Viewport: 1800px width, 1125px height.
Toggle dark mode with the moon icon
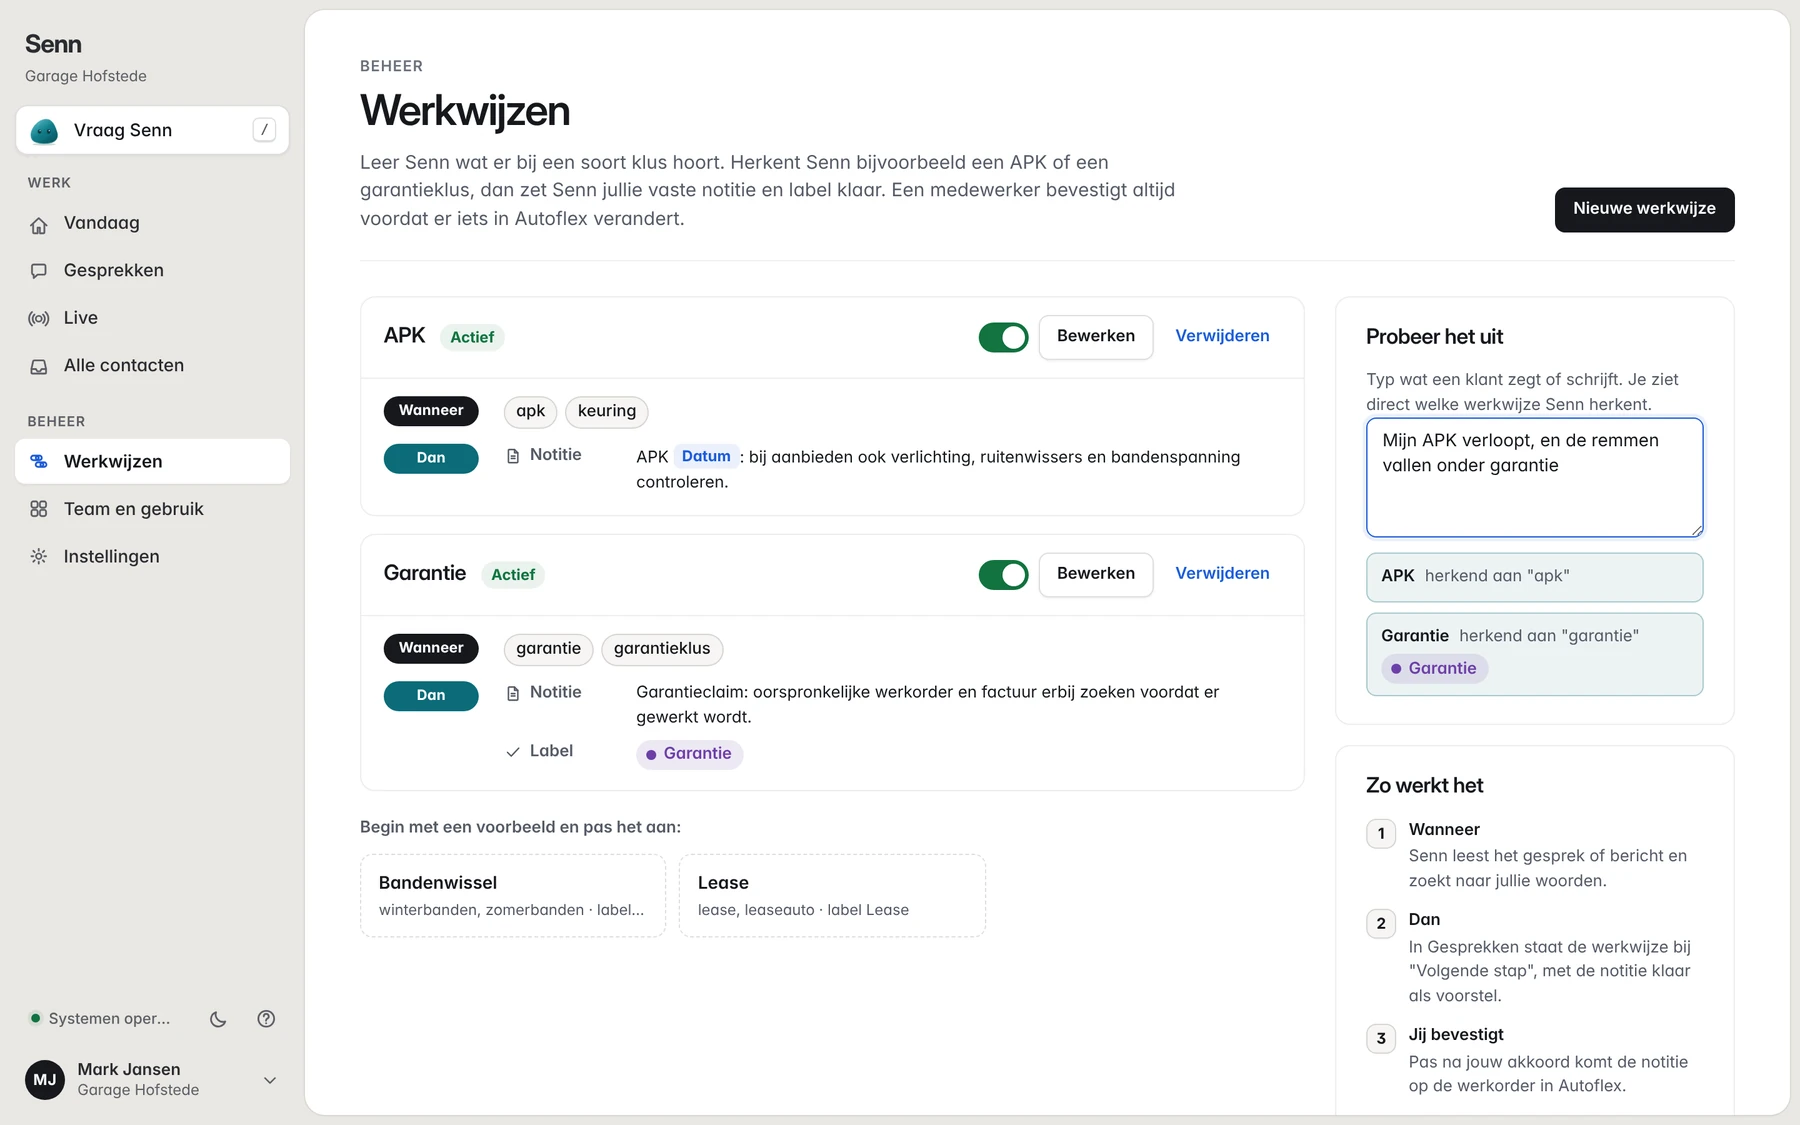[x=218, y=1019]
